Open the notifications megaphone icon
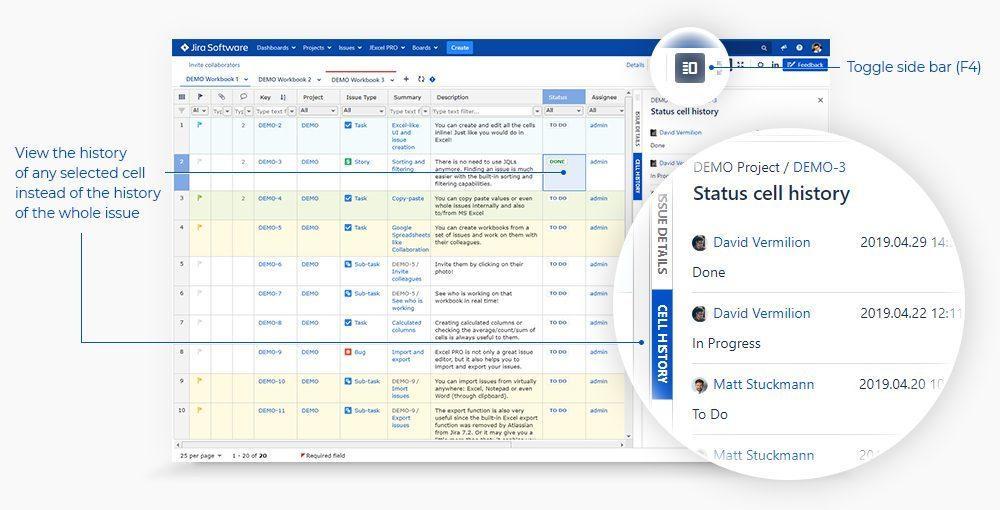The width and height of the screenshot is (1000, 510). point(784,48)
